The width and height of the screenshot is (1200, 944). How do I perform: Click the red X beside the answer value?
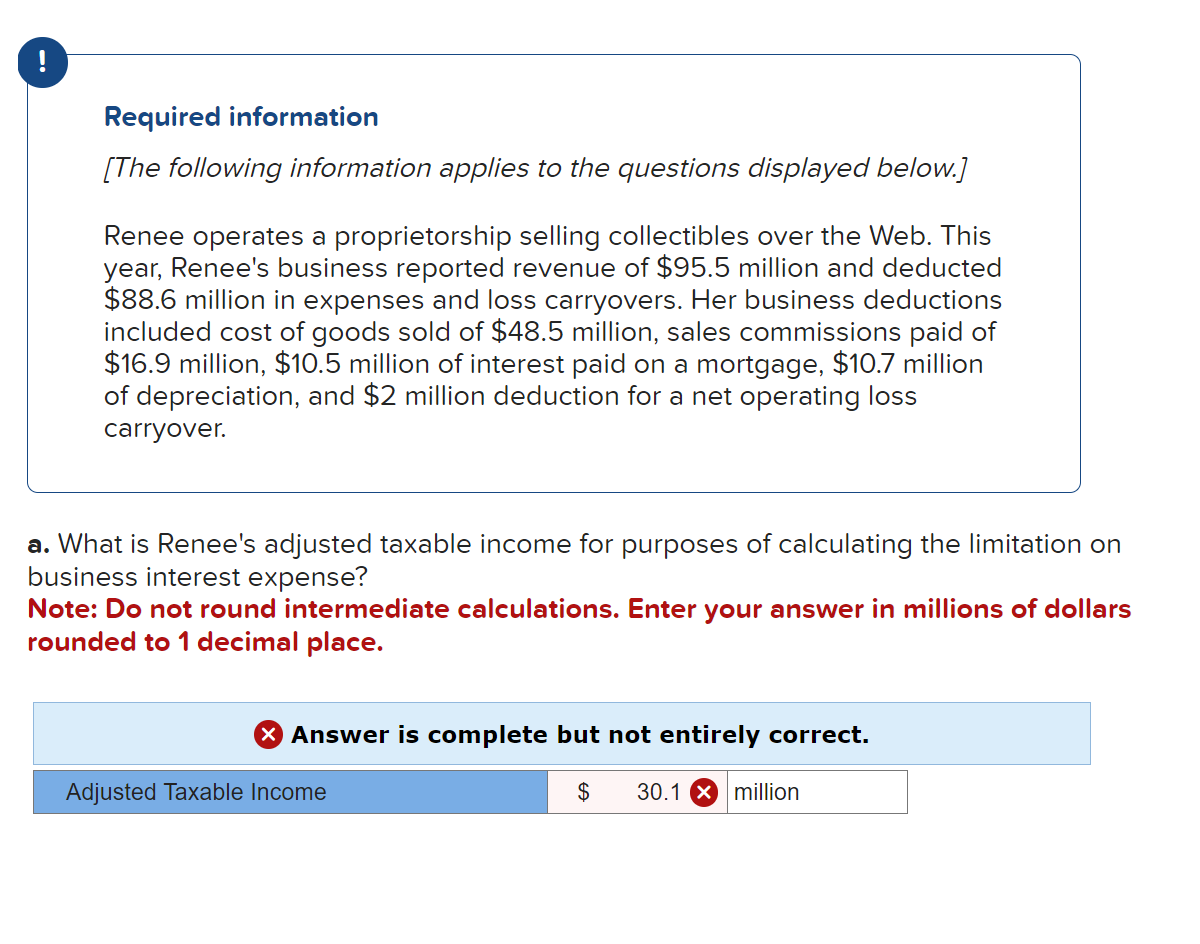click(703, 792)
